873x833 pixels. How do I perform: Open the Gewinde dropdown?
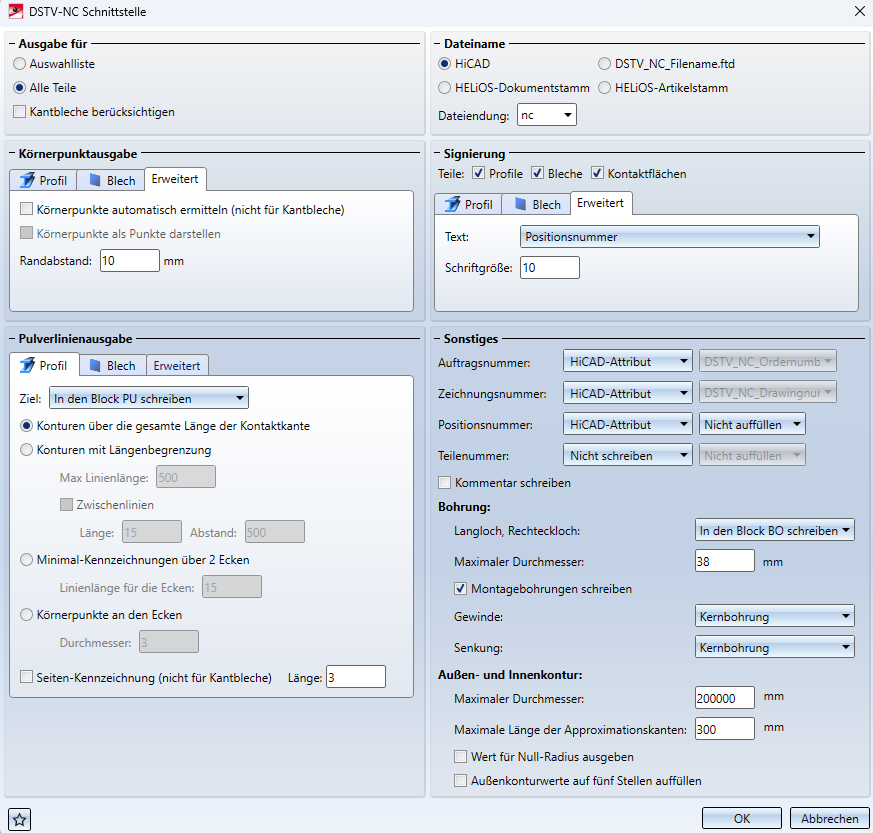click(x=774, y=616)
